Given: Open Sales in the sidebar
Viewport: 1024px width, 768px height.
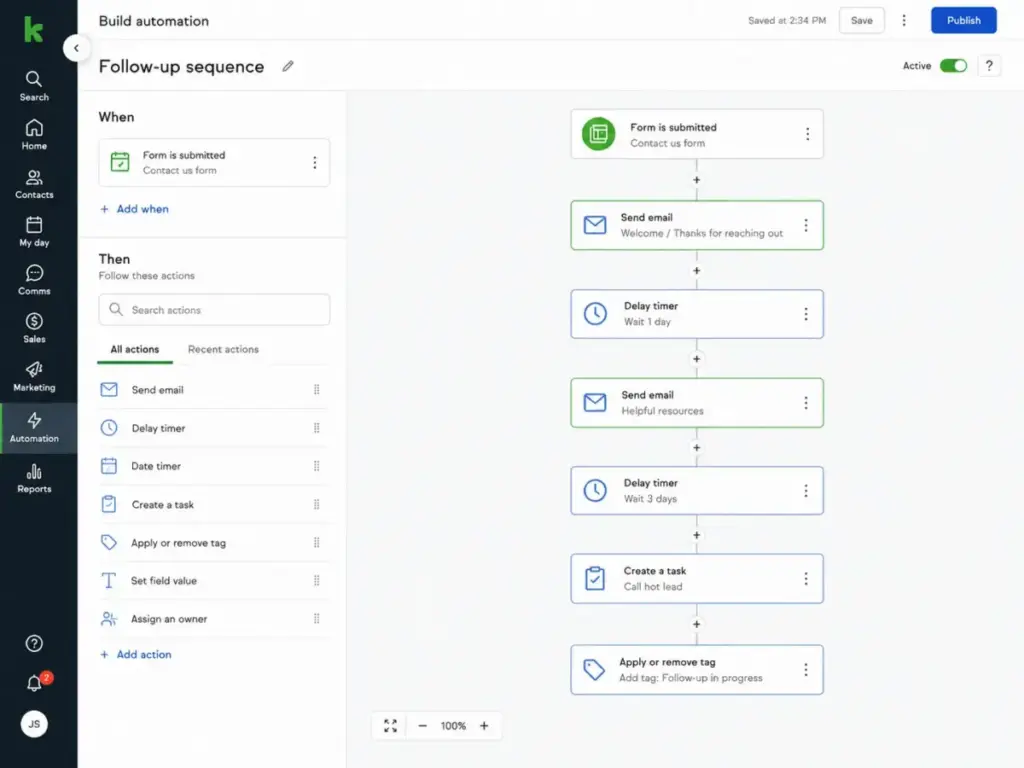Looking at the screenshot, I should point(34,328).
